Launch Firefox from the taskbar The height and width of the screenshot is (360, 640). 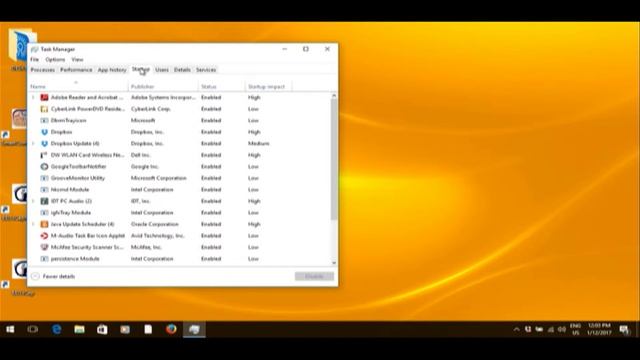coord(171,329)
